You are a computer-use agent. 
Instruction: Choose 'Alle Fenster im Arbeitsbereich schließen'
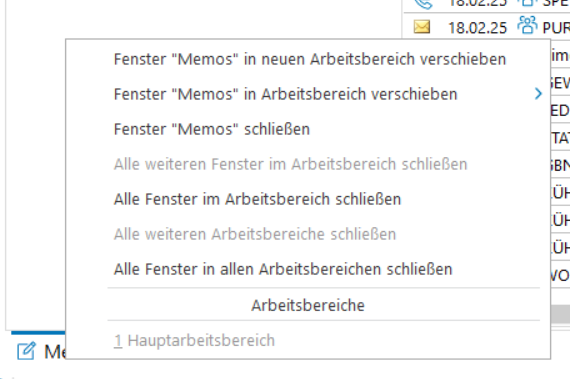click(x=257, y=199)
